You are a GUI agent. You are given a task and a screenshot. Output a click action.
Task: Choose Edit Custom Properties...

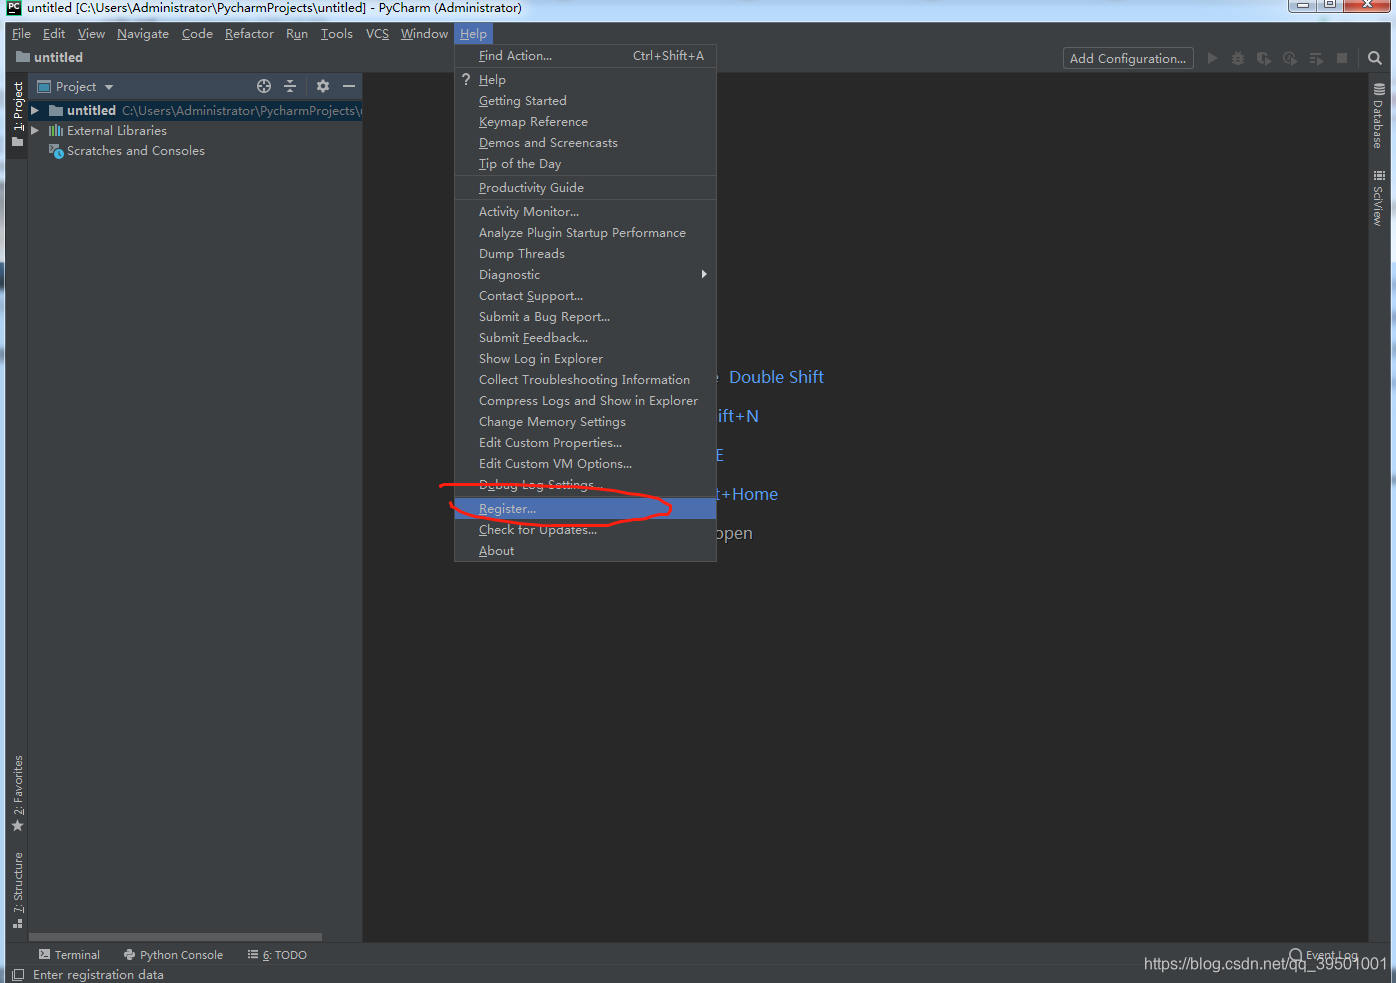585,443
